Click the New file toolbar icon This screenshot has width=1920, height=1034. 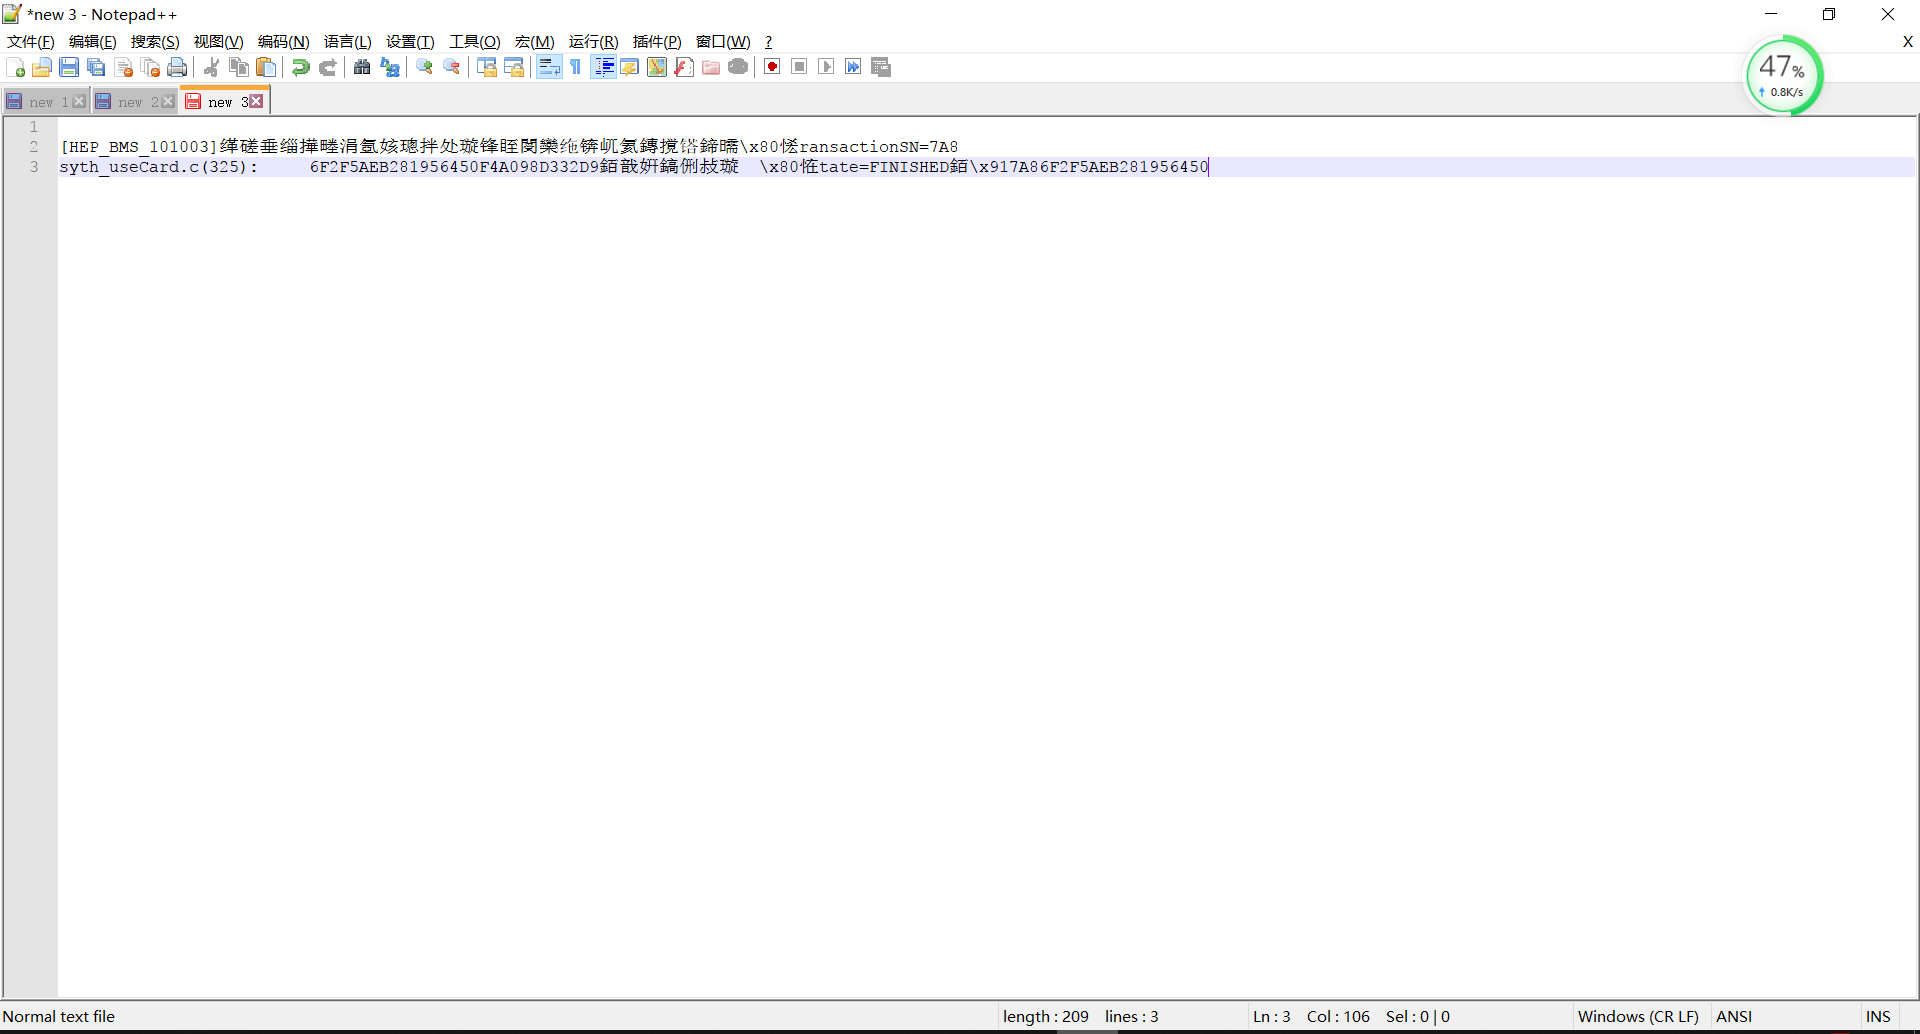point(15,67)
